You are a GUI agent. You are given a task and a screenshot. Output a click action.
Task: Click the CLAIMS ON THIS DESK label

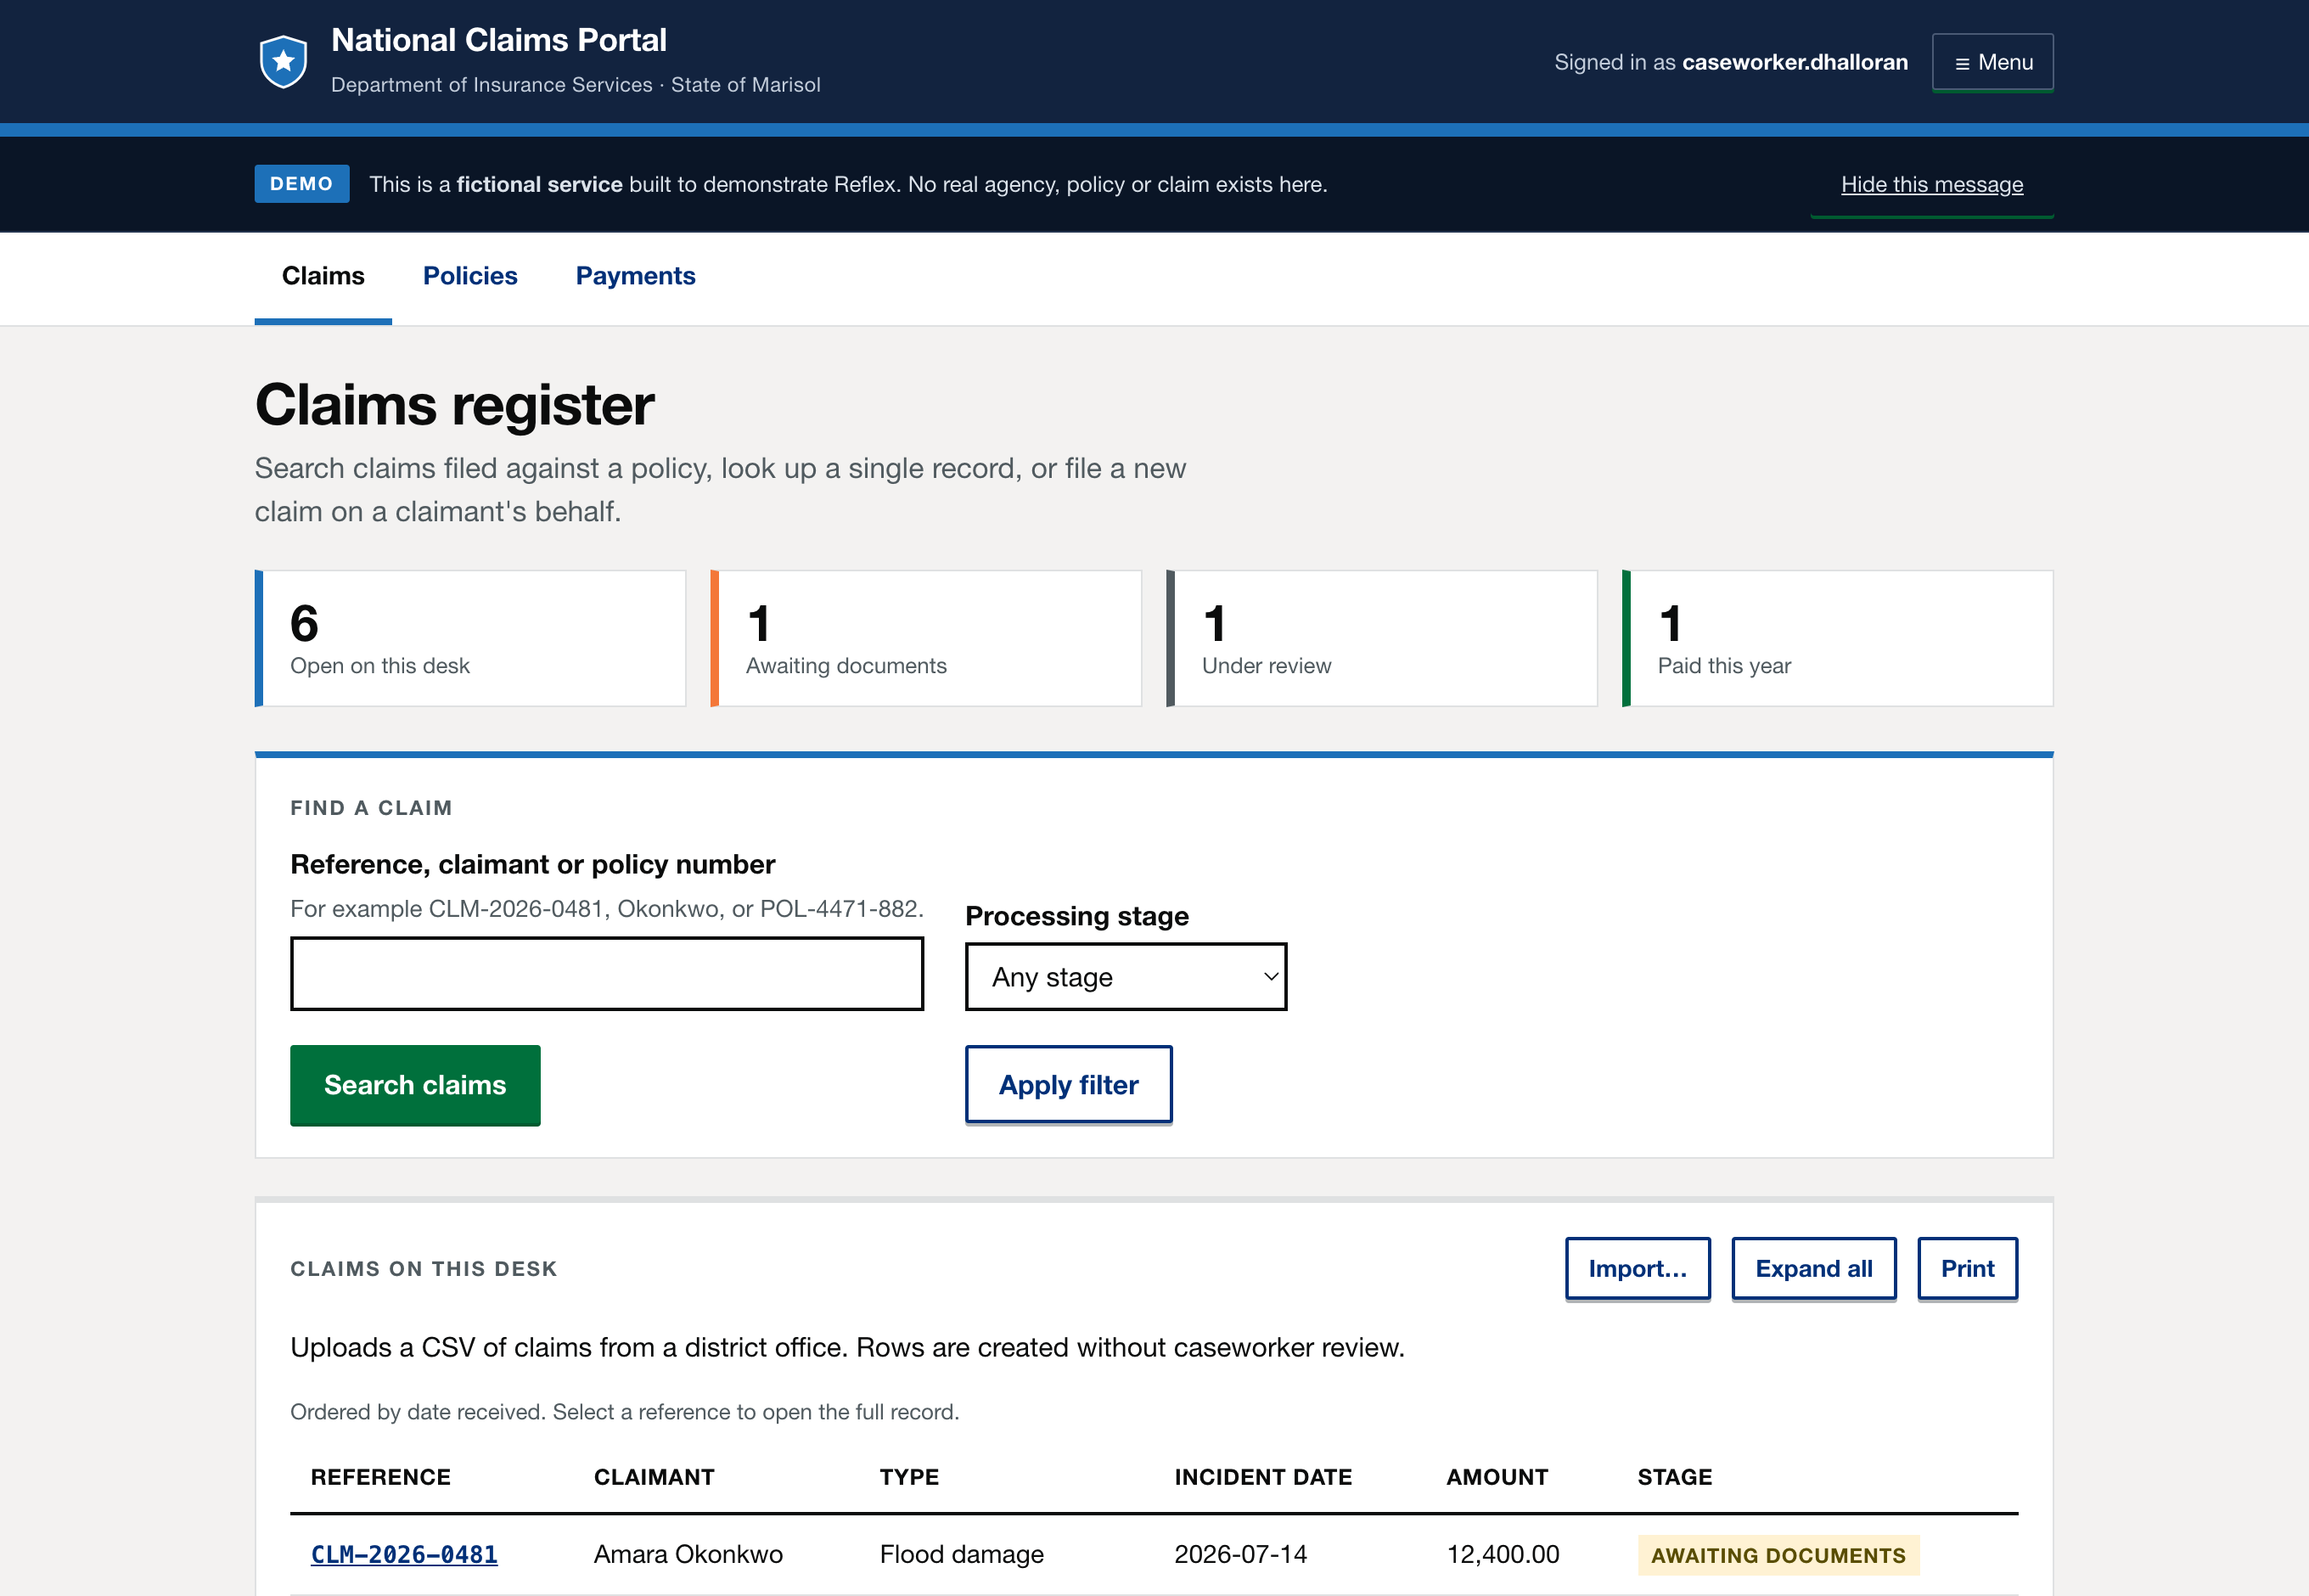click(424, 1269)
